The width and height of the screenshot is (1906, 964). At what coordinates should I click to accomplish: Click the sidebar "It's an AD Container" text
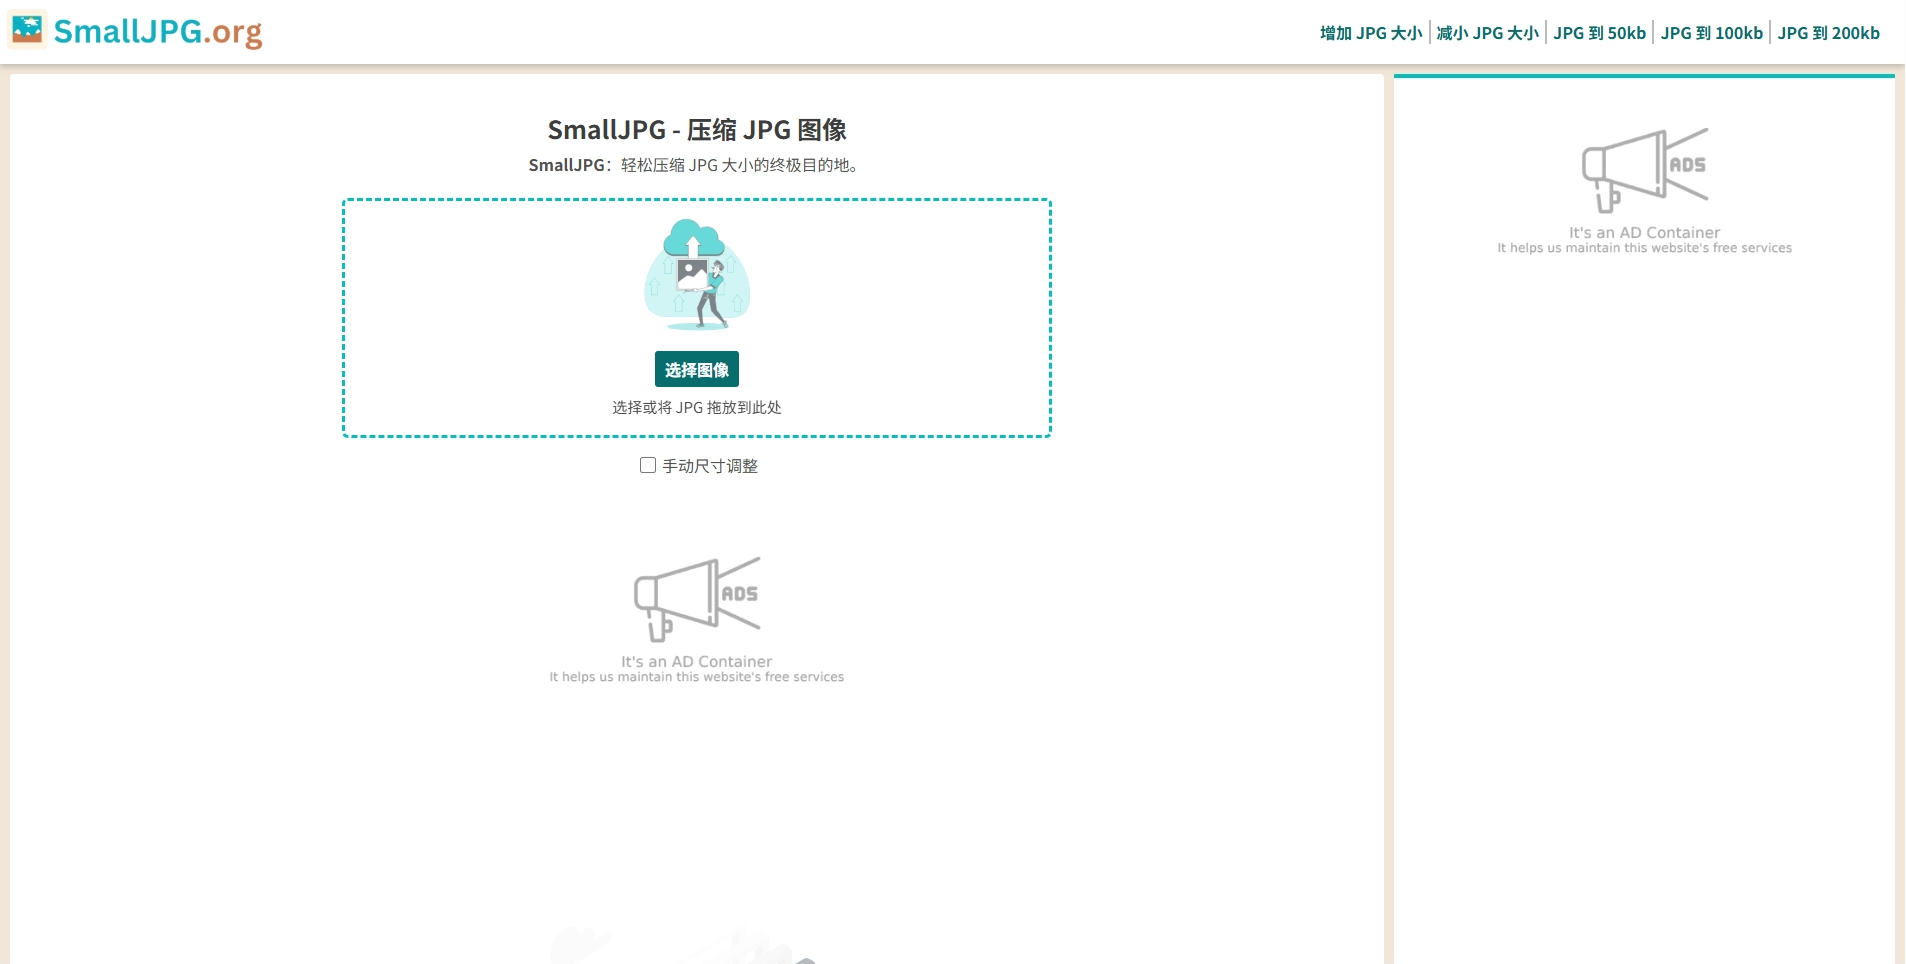(1644, 232)
